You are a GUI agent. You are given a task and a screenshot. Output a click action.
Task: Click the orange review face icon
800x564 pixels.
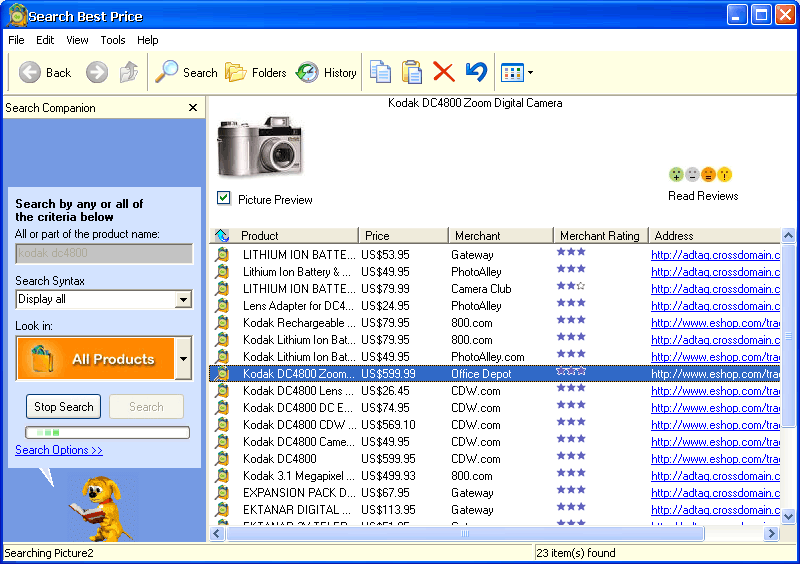(x=708, y=175)
